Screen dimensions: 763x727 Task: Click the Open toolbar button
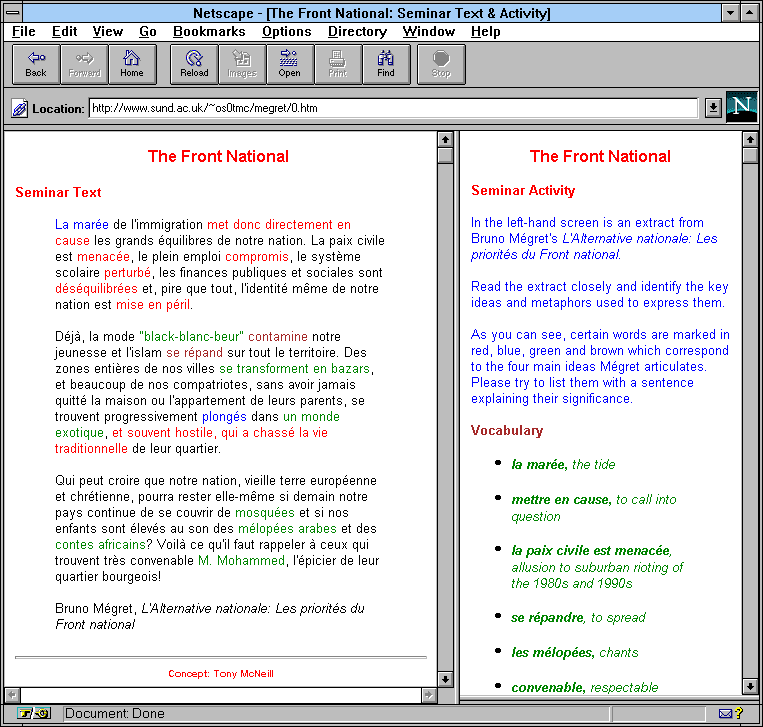pos(289,65)
